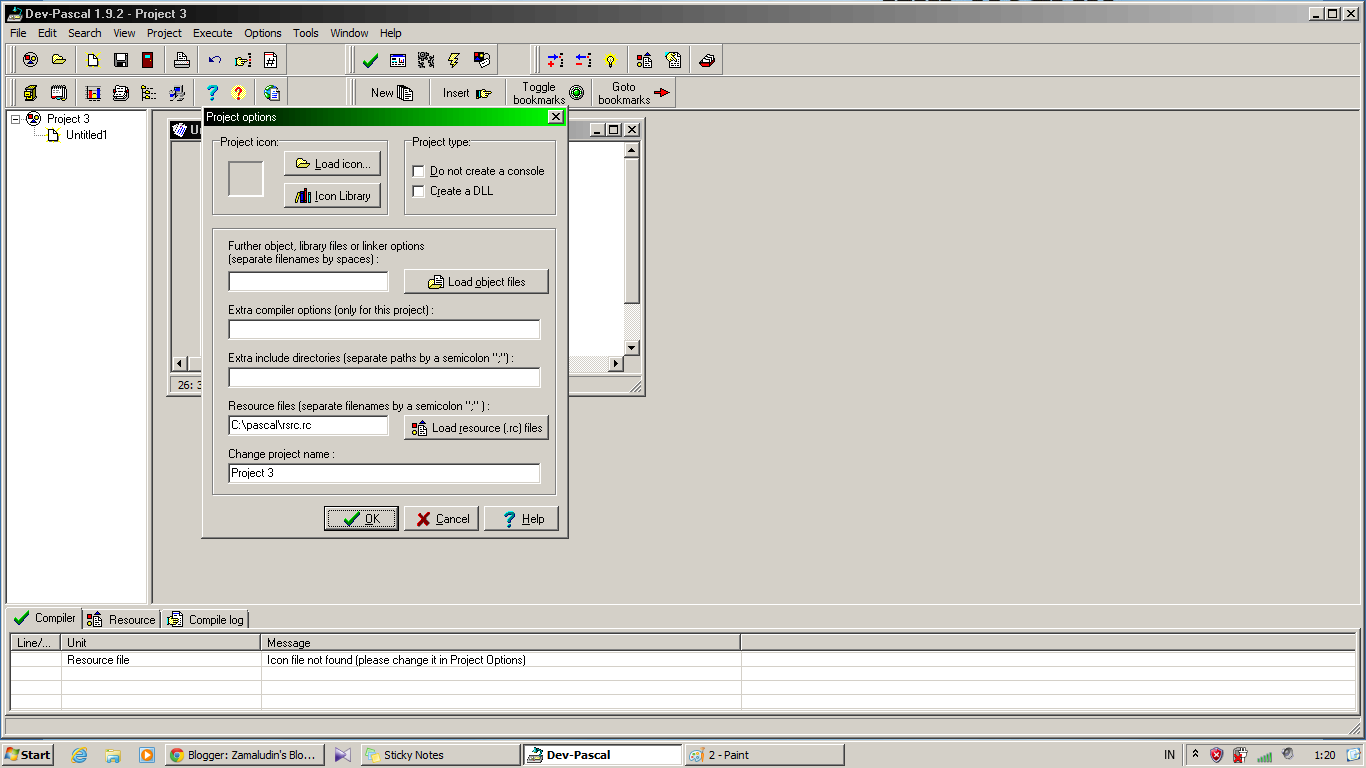Click the green checkmark compile icon

pyautogui.click(x=370, y=60)
